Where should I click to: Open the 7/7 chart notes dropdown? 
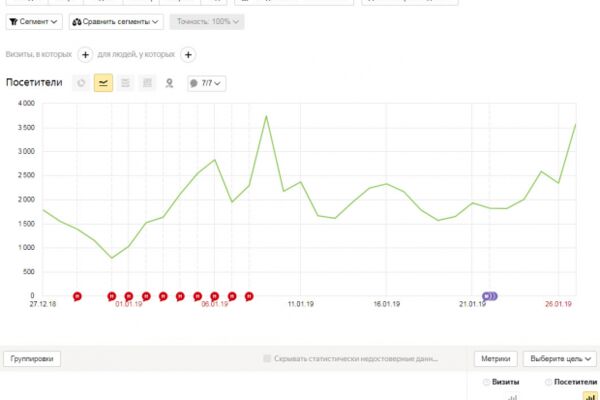(207, 83)
